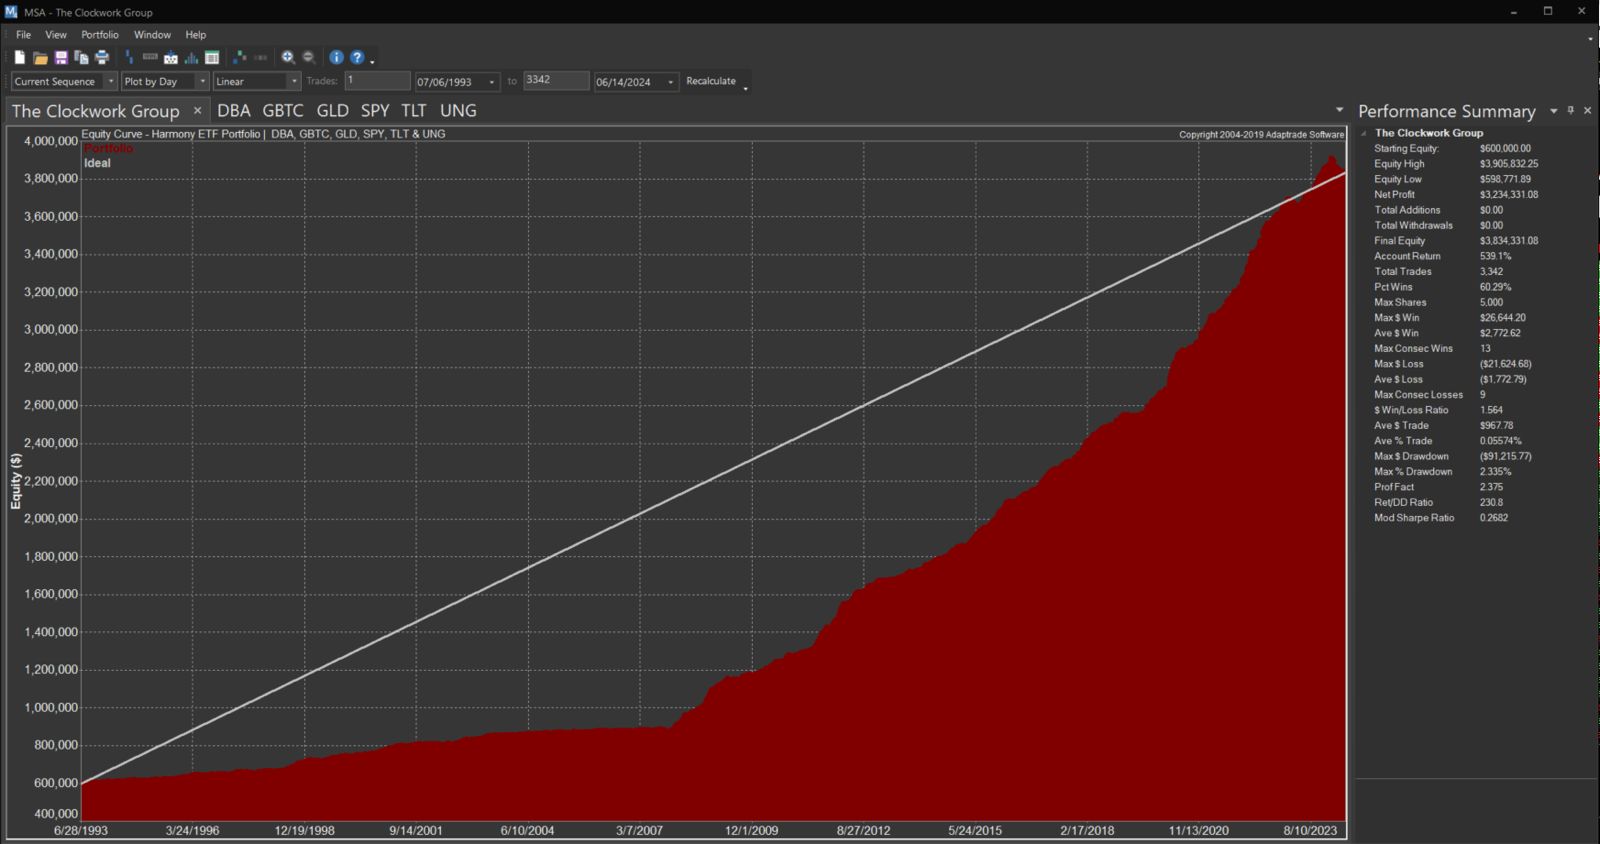The image size is (1600, 844).
Task: Click the Total Trades value 3,342
Action: click(1491, 272)
